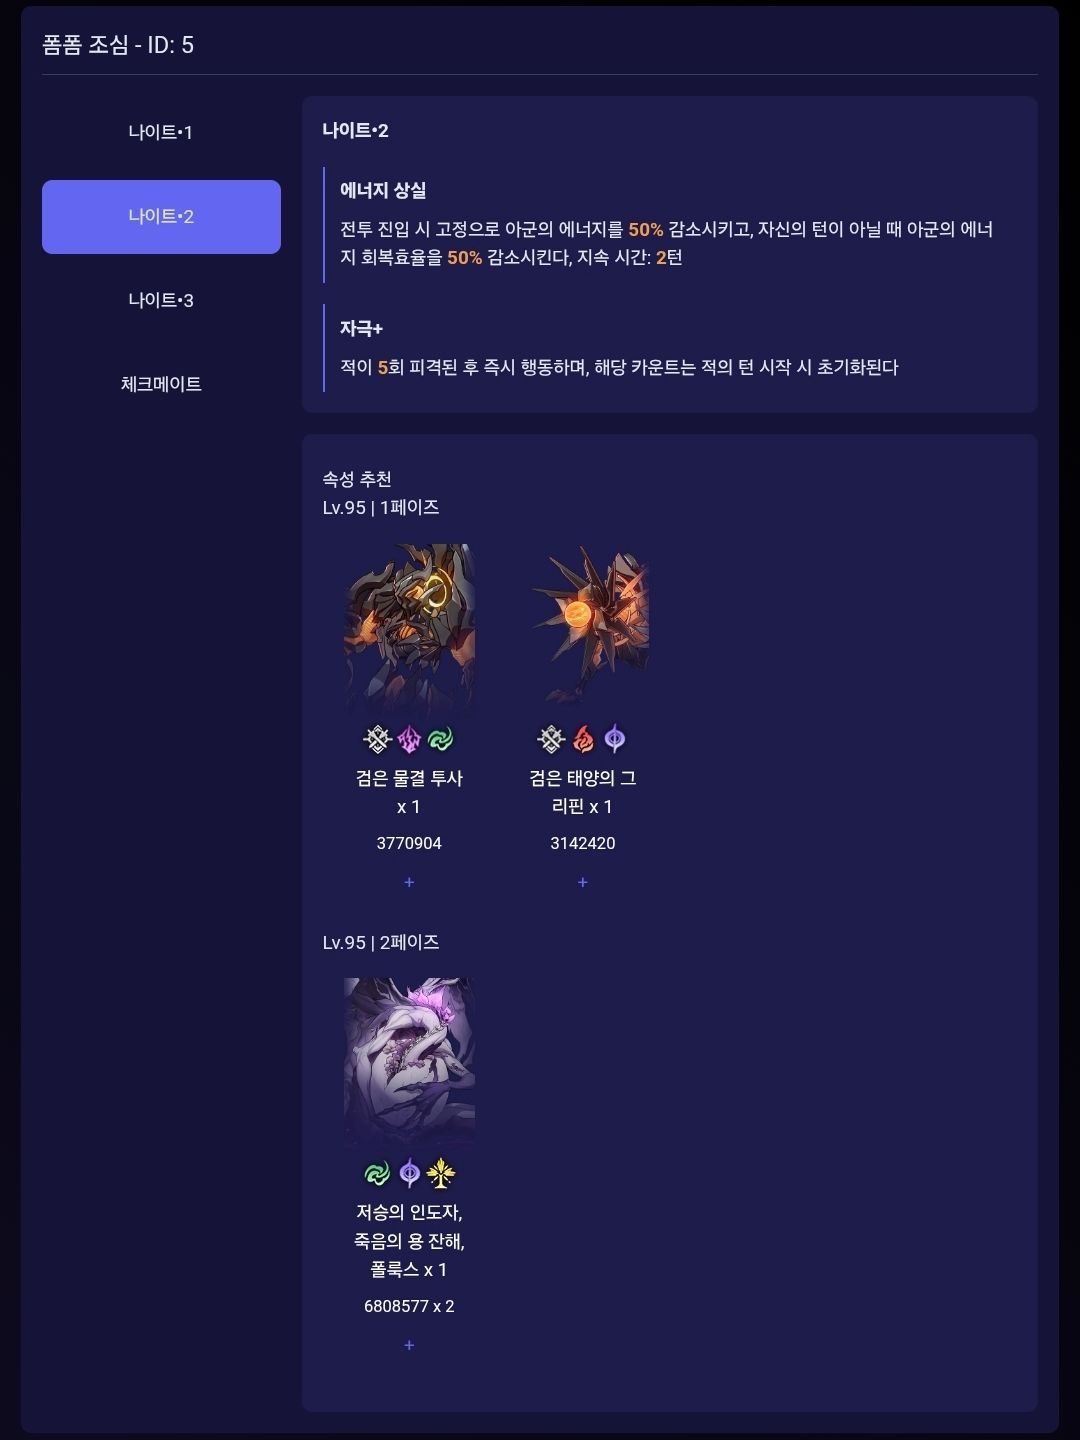Click pink lightning weakness icon of 검은 물결 투사

(409, 740)
